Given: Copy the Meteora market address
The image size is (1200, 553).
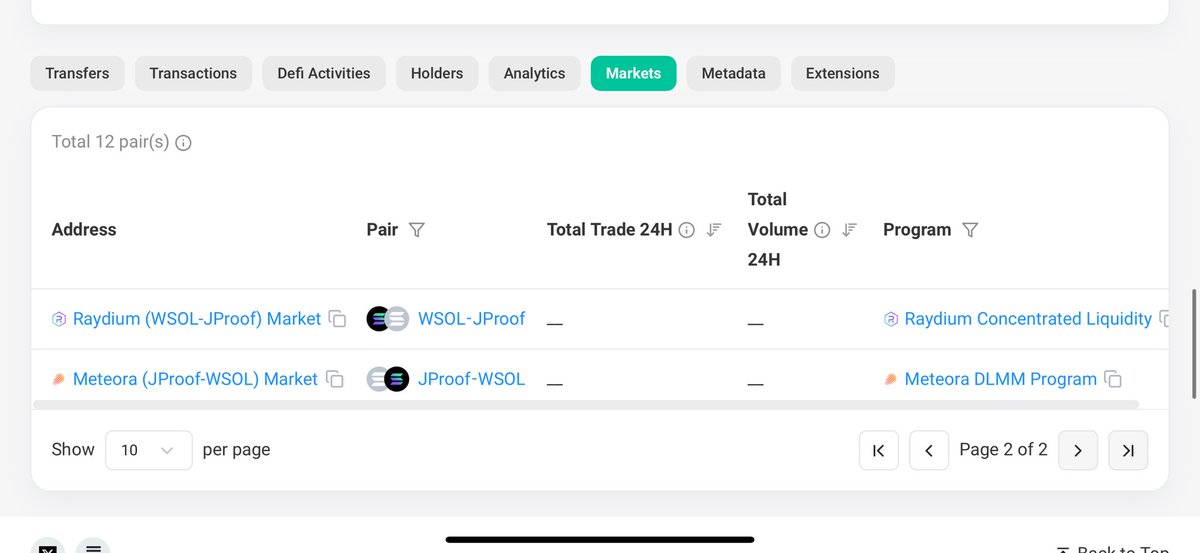Looking at the screenshot, I should coord(335,379).
